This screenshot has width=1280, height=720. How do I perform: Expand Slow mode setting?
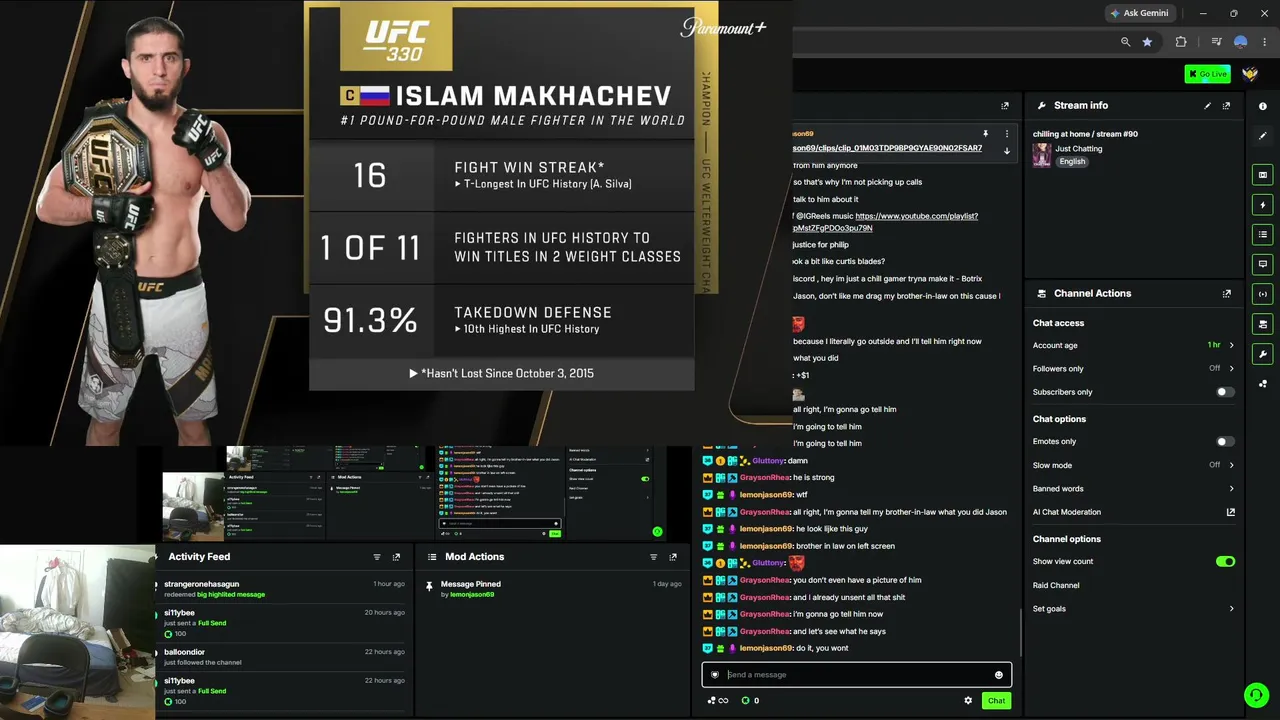pos(1133,465)
